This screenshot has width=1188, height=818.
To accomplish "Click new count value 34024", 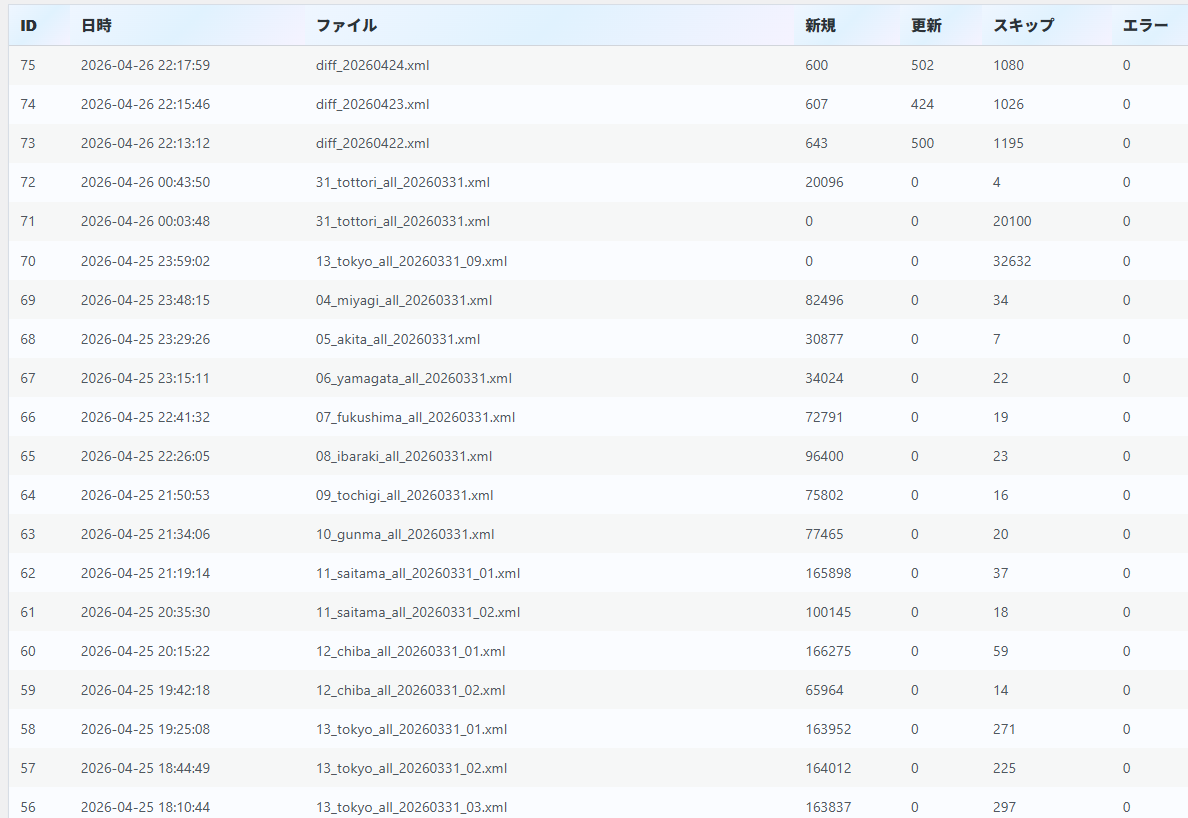I will point(824,378).
